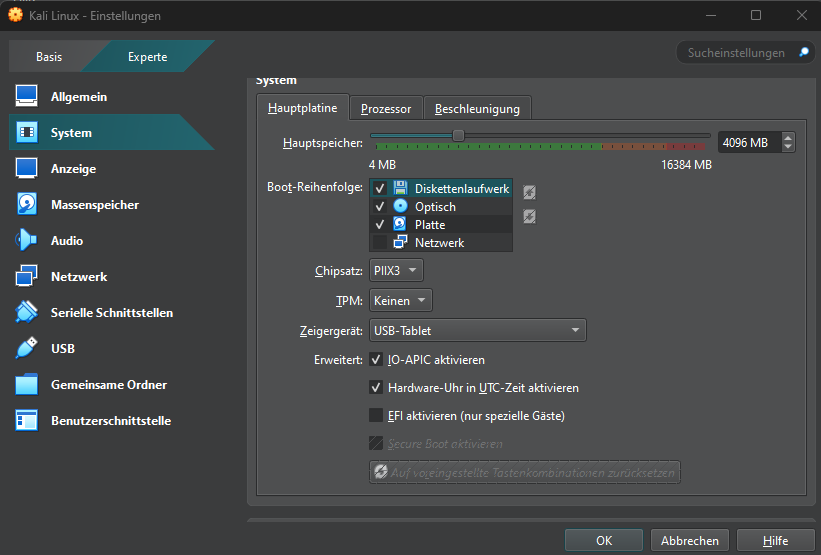Click the Abbrechen button
This screenshot has height=555, width=821.
[690, 540]
